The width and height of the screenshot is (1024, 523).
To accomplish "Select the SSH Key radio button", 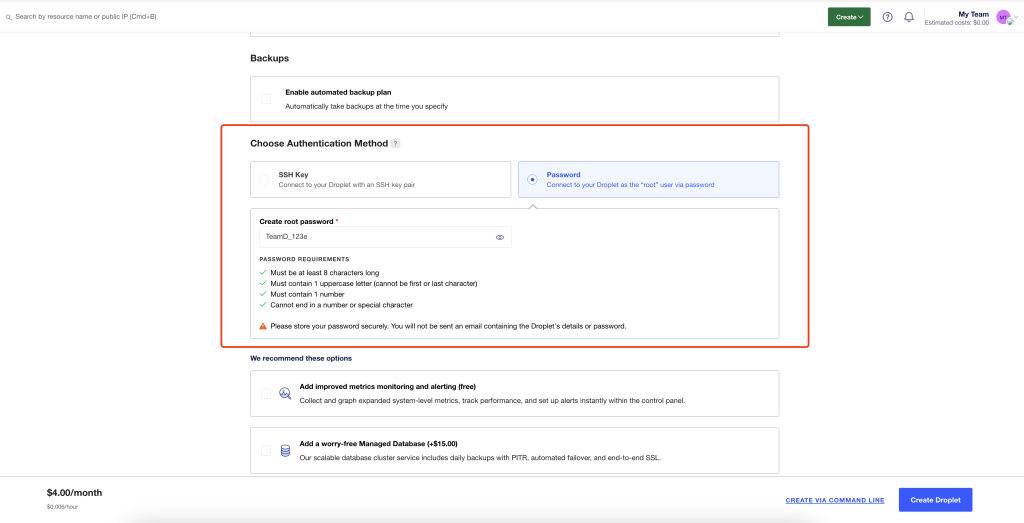I will [x=264, y=180].
